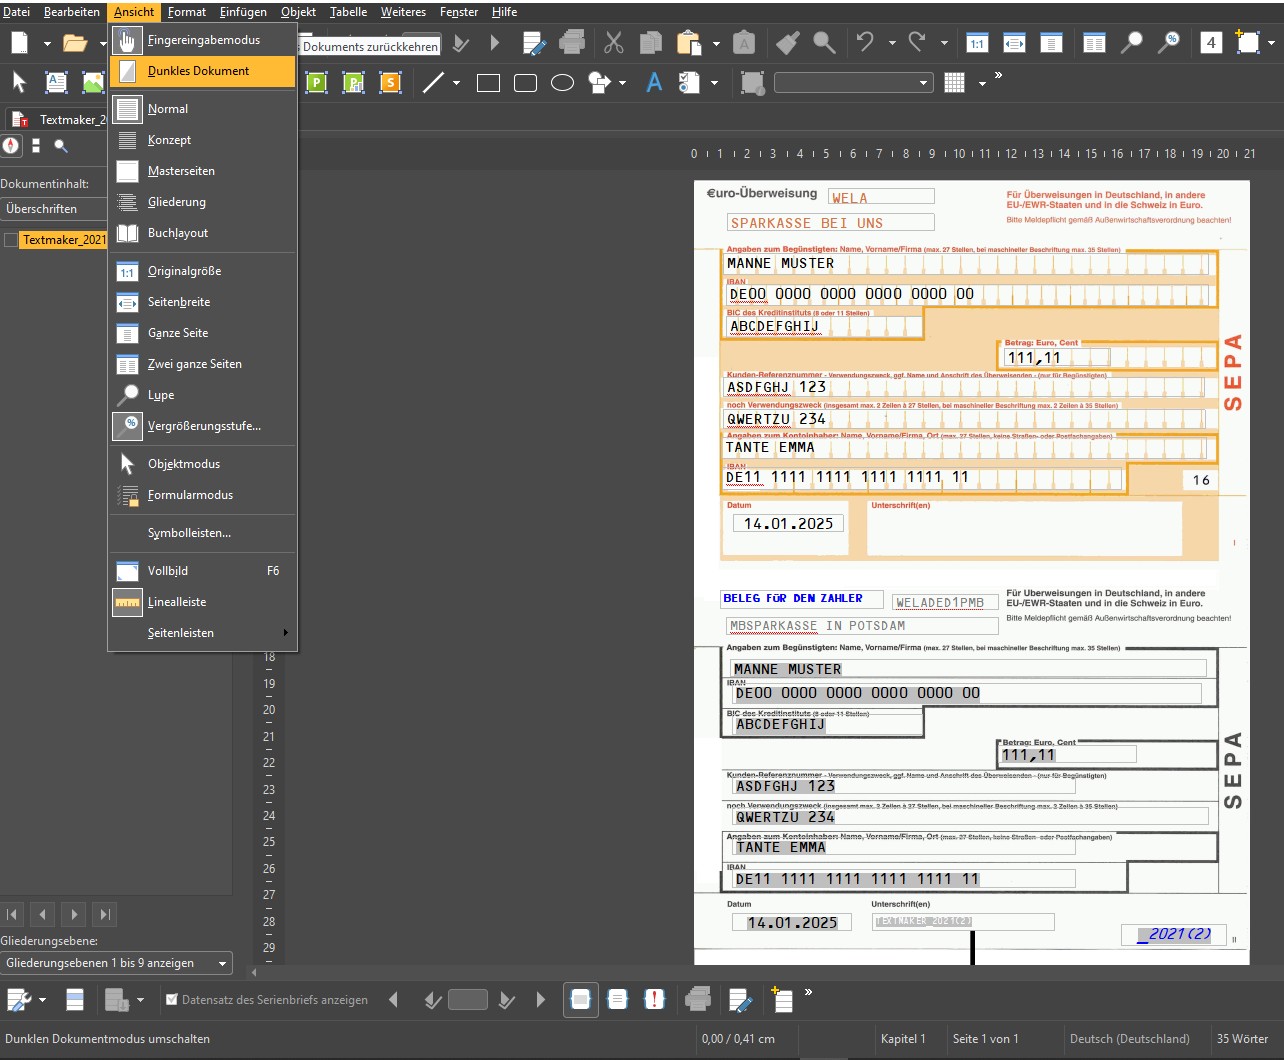Click the exclamation mark field icon at bottom
1284x1060 pixels.
654,999
